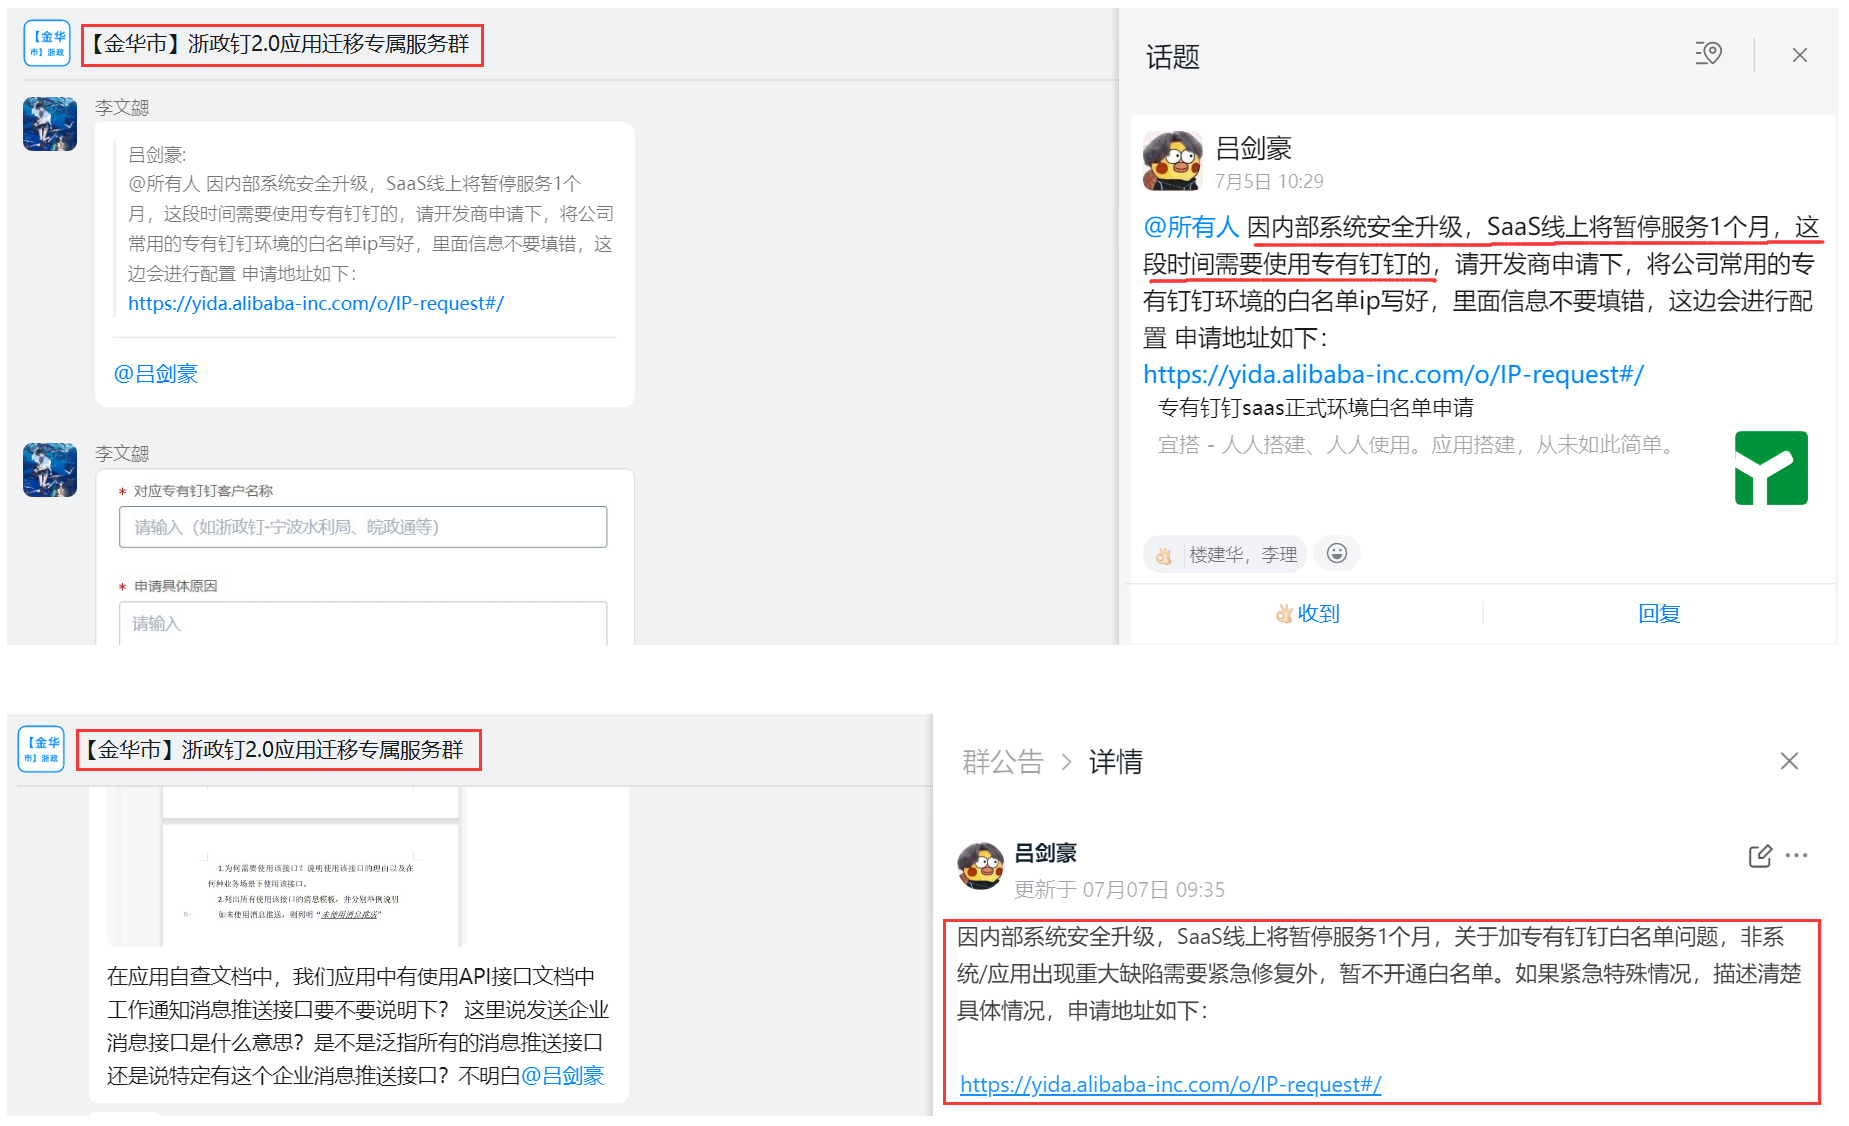This screenshot has height=1126, width=1849.
Task: Click 吕剑豪's avatar in the 话题 panel
Action: point(1173,160)
